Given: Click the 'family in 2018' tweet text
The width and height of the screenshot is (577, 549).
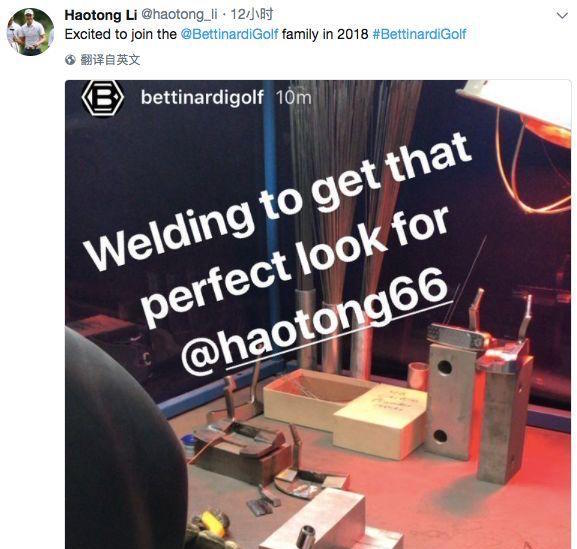Looking at the screenshot, I should (325, 34).
